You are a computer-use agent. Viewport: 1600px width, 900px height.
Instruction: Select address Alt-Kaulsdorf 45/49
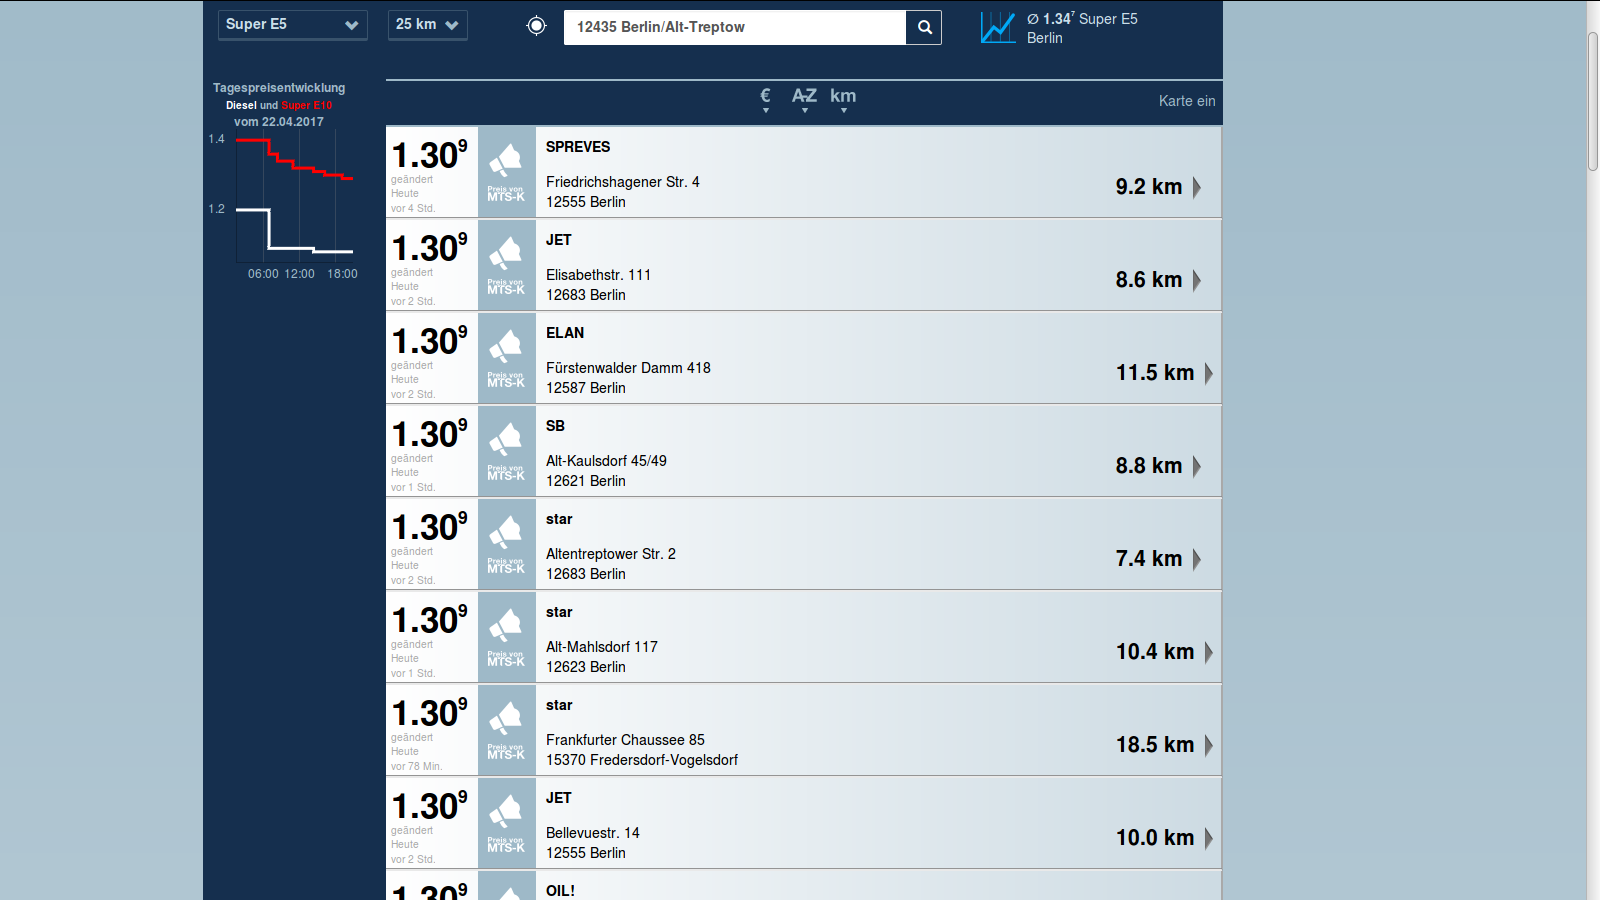click(x=606, y=461)
